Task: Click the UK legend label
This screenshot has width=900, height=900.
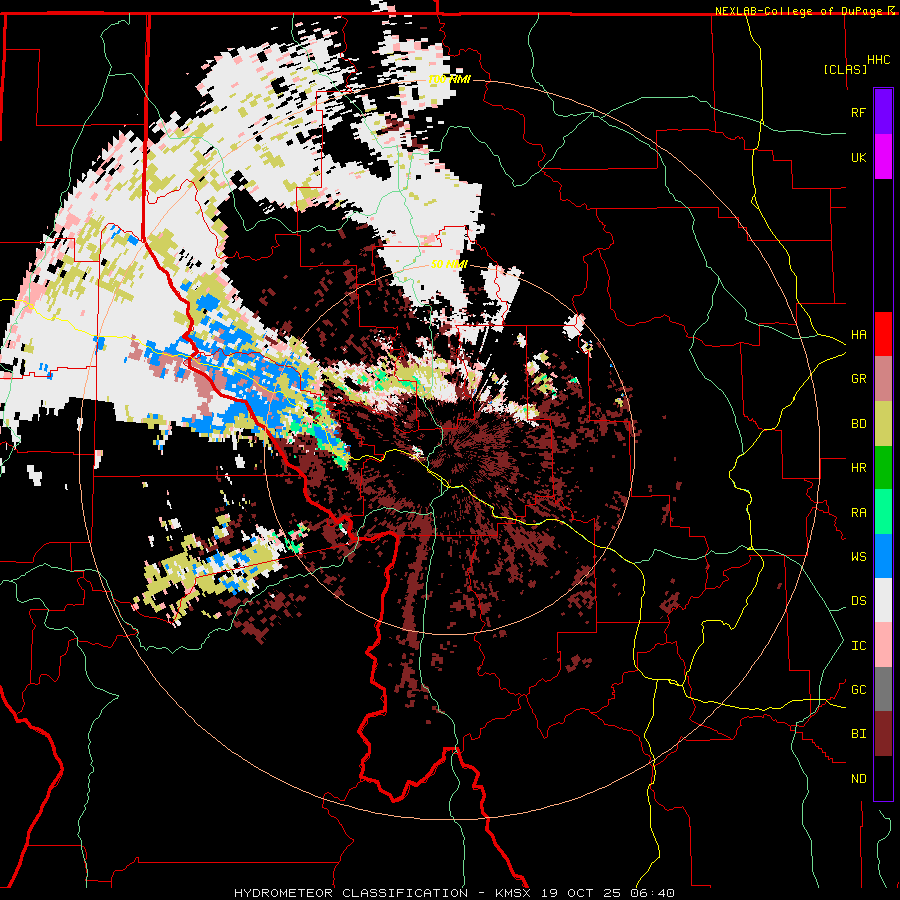Action: tap(858, 157)
